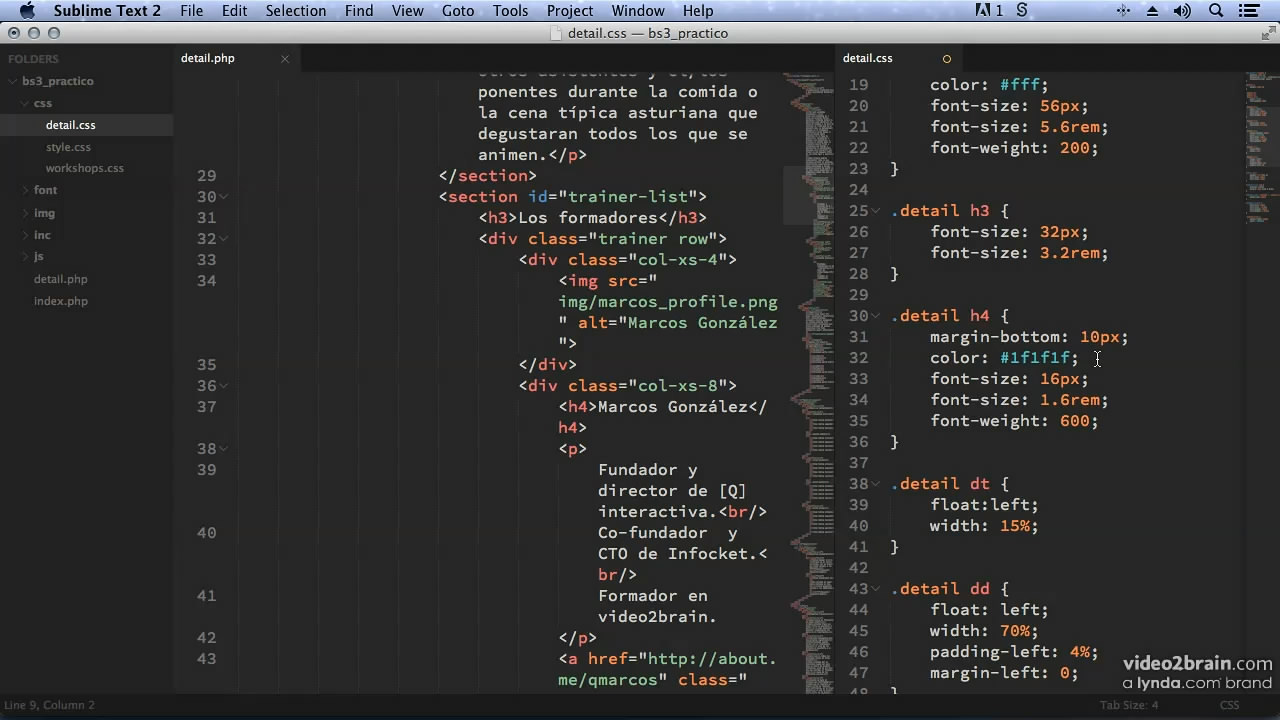The width and height of the screenshot is (1280, 720).
Task: Click the padding-left: 4%; declaration
Action: (x=1014, y=652)
